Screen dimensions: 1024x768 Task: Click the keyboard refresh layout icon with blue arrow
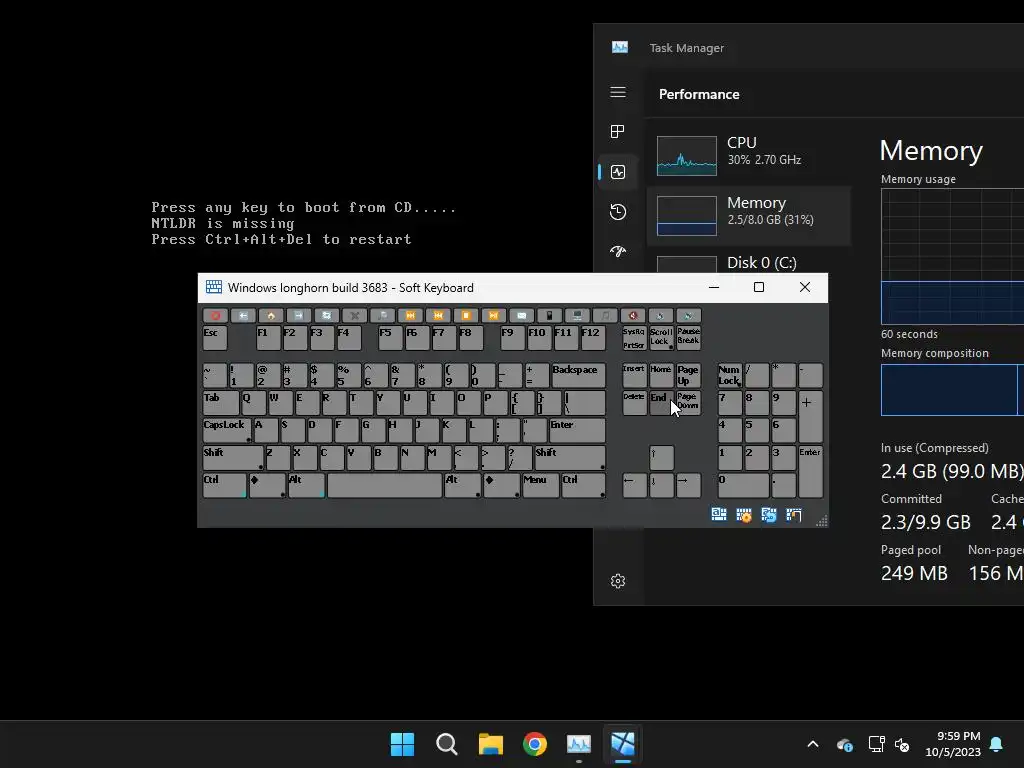pyautogui.click(x=769, y=515)
